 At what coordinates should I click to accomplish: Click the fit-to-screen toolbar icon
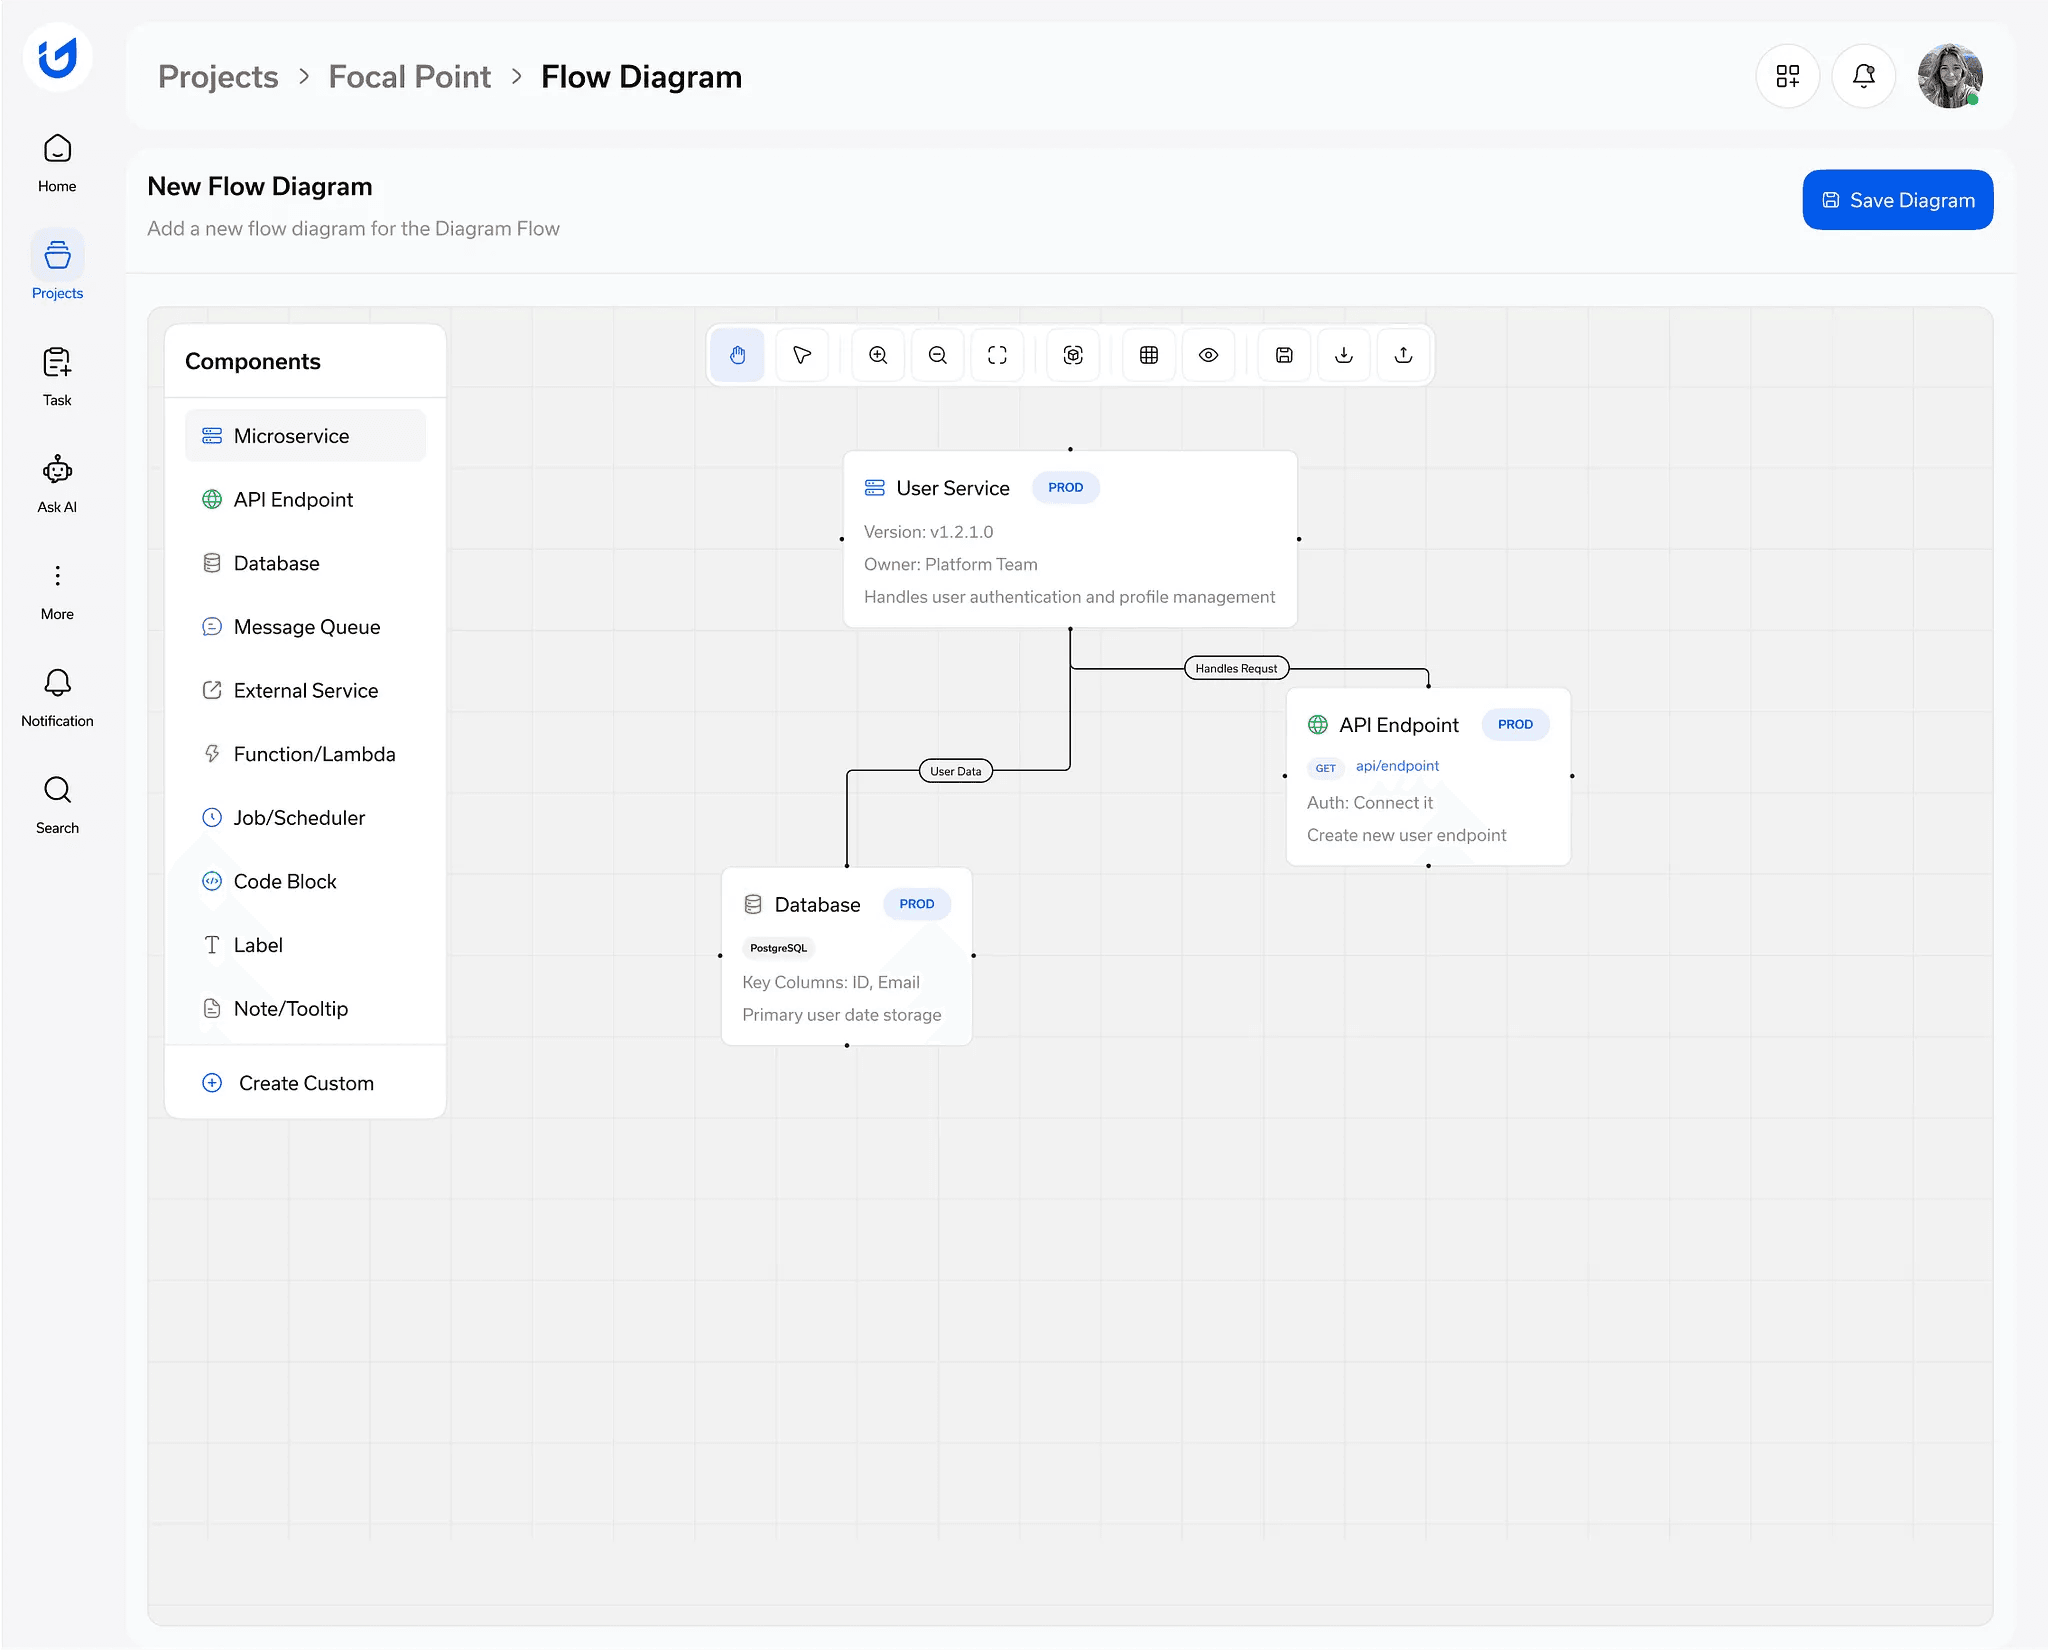[997, 355]
